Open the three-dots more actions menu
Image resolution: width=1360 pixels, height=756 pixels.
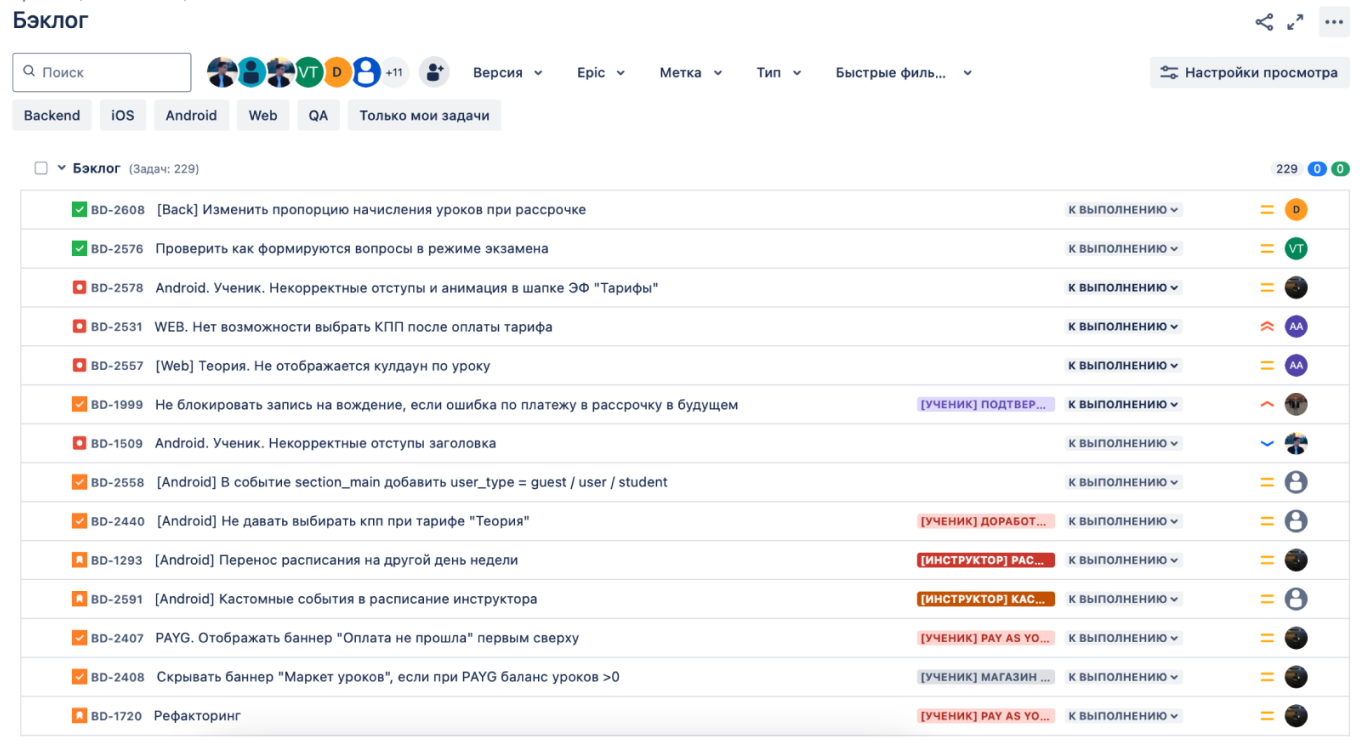1334,22
